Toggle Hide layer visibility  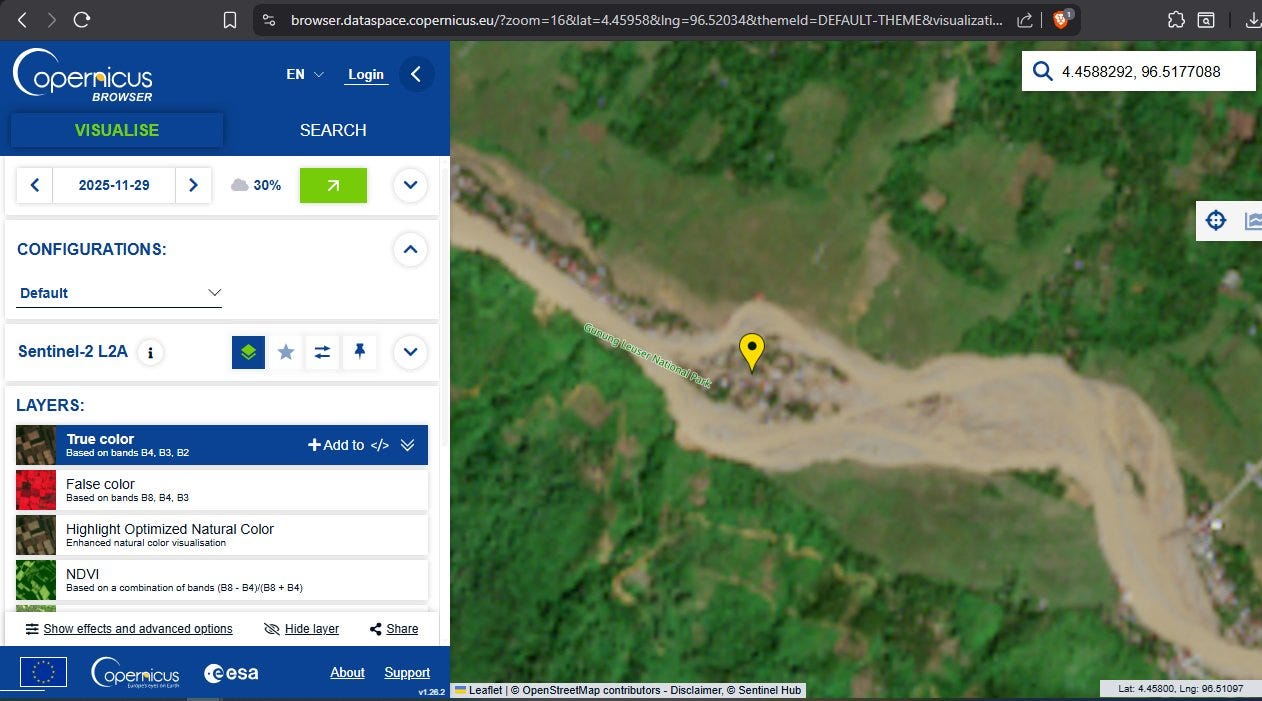301,629
